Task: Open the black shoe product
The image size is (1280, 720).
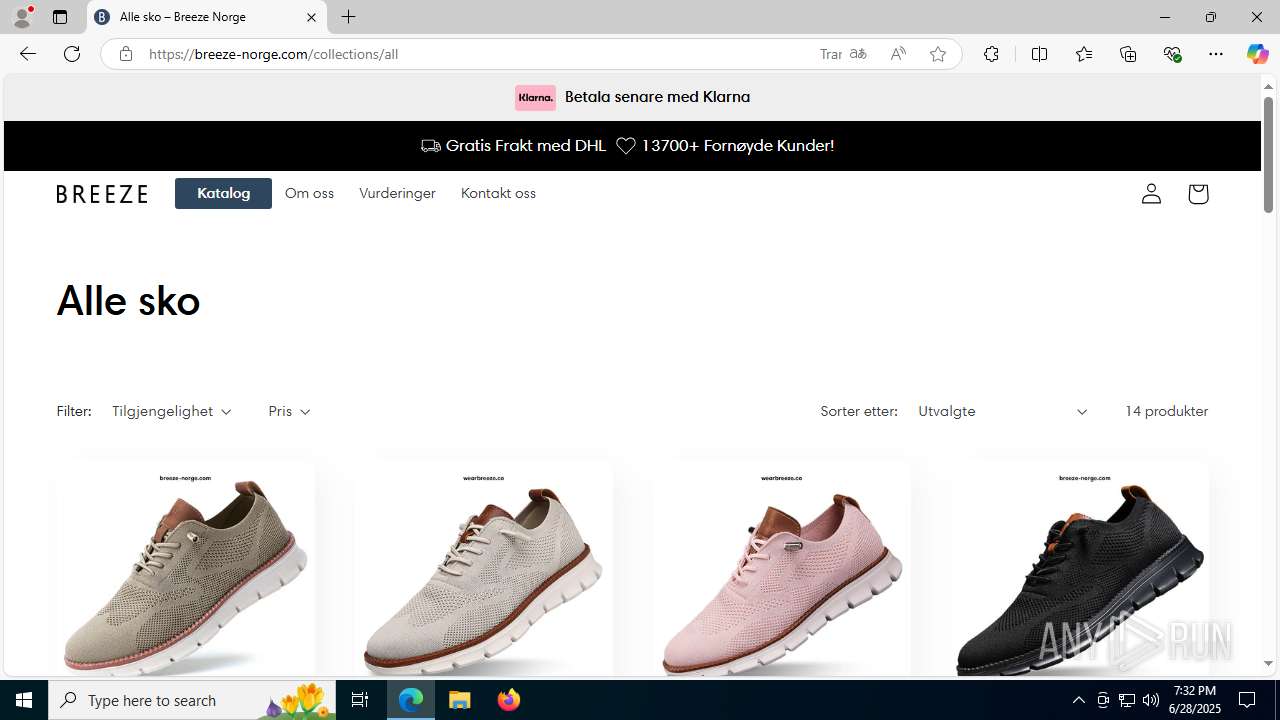Action: click(x=1079, y=568)
